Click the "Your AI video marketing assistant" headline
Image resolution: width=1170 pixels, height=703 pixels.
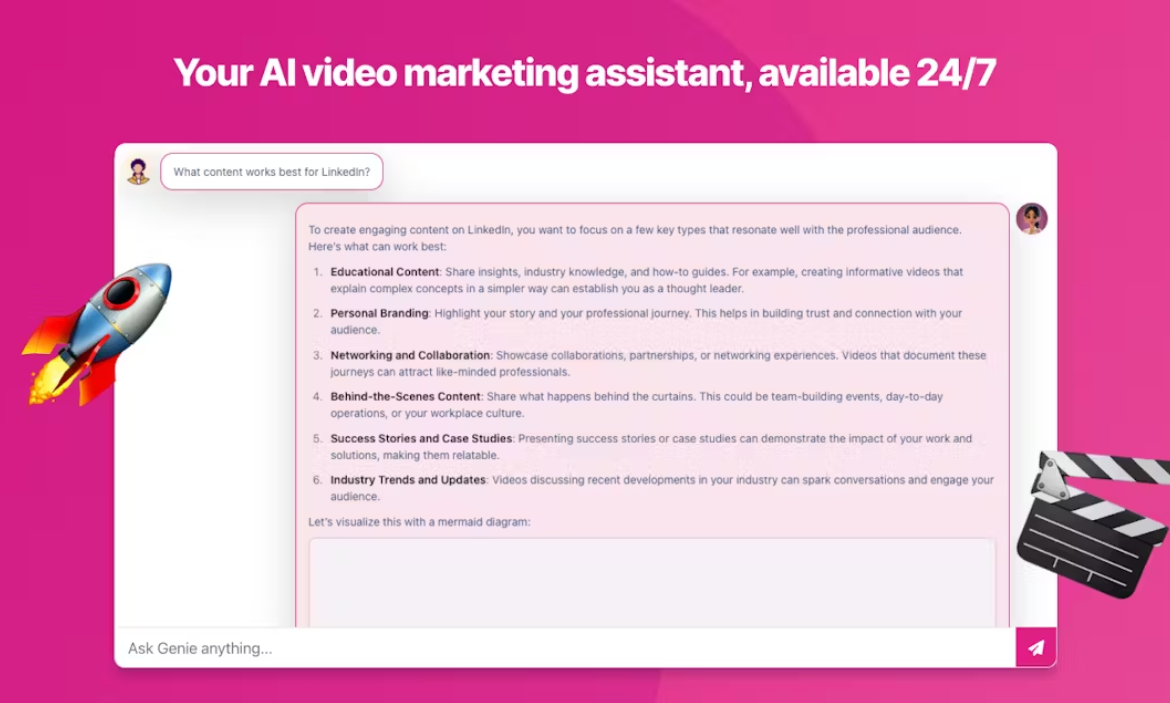(x=585, y=72)
